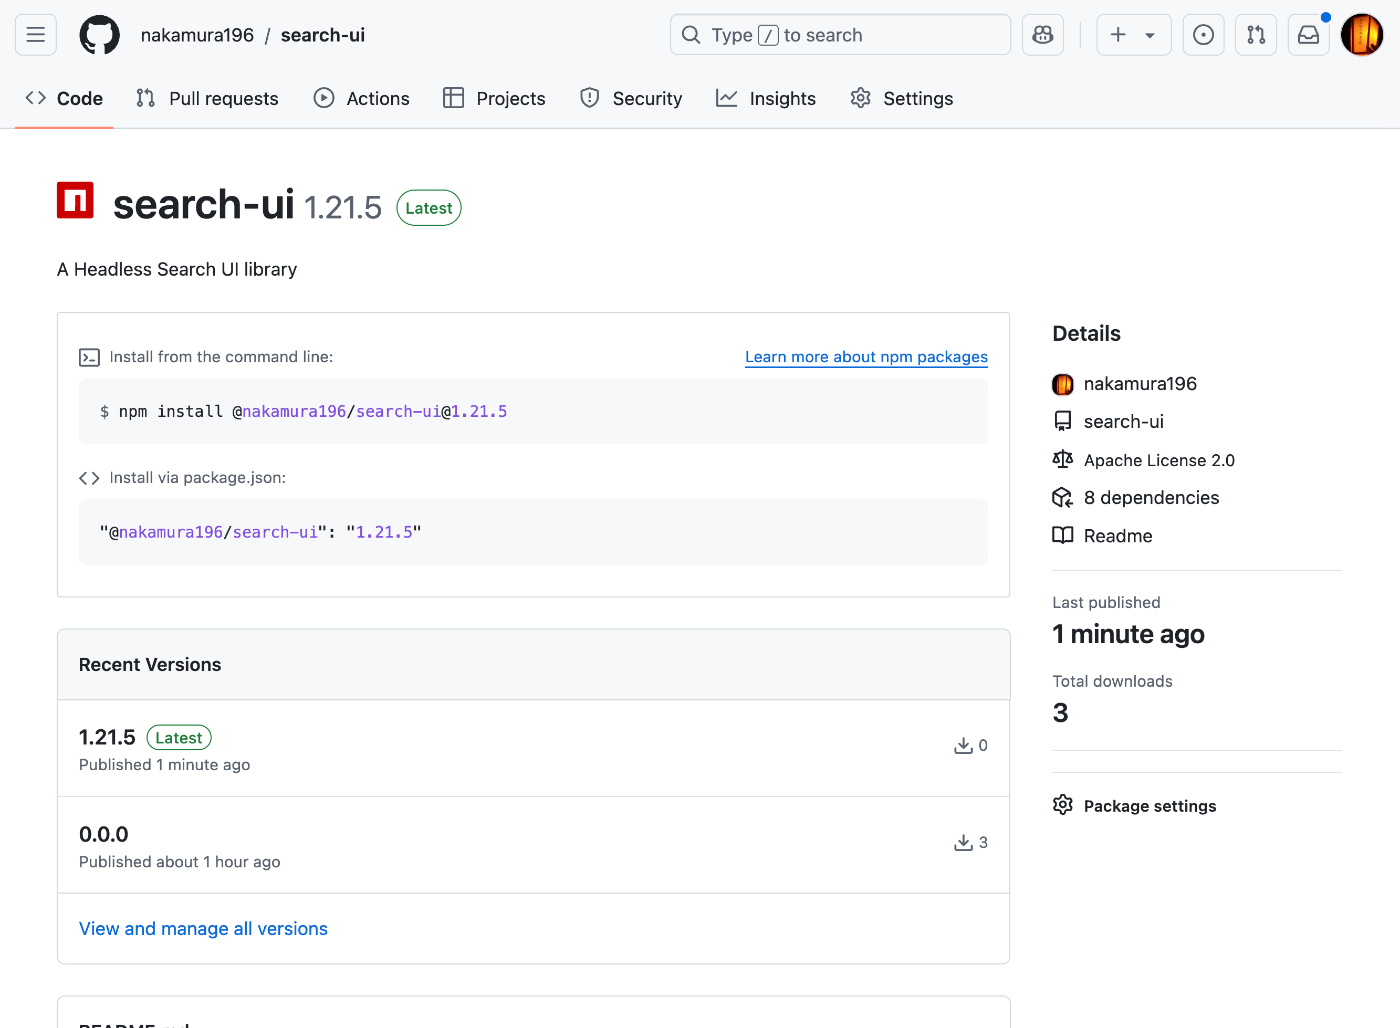The image size is (1400, 1028).
Task: Click the license scale icon
Action: [1063, 459]
